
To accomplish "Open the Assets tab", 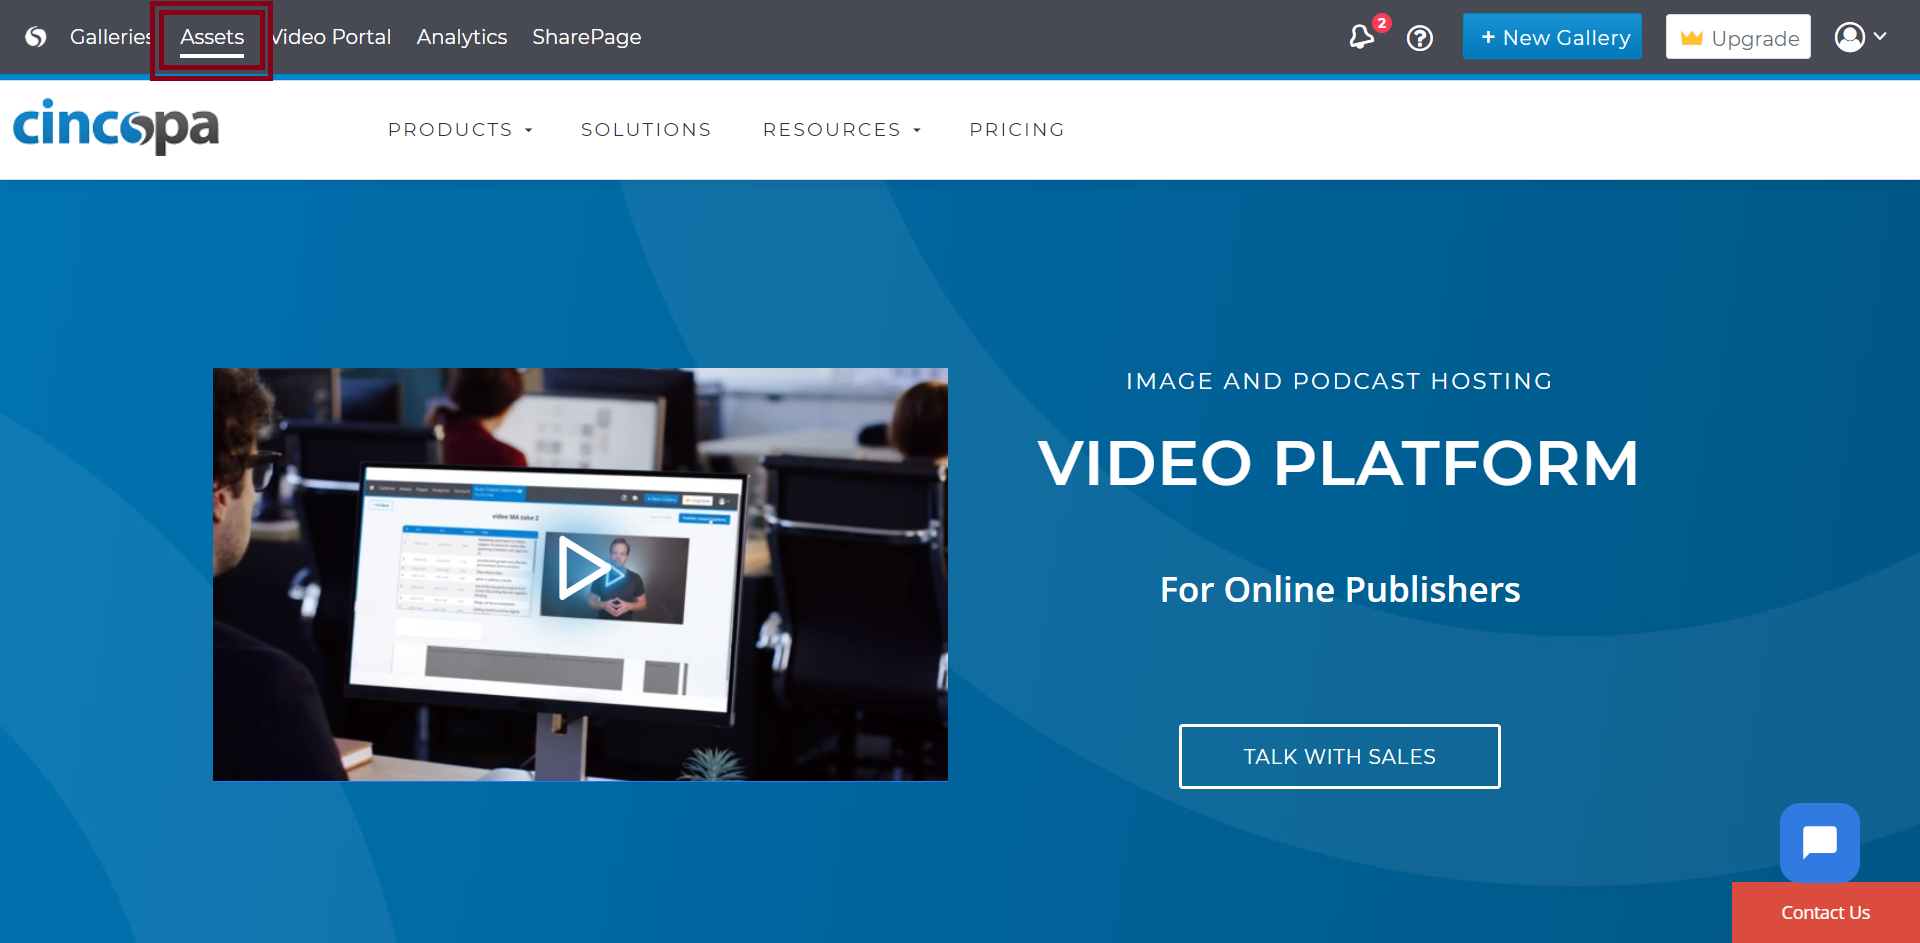I will coord(212,37).
